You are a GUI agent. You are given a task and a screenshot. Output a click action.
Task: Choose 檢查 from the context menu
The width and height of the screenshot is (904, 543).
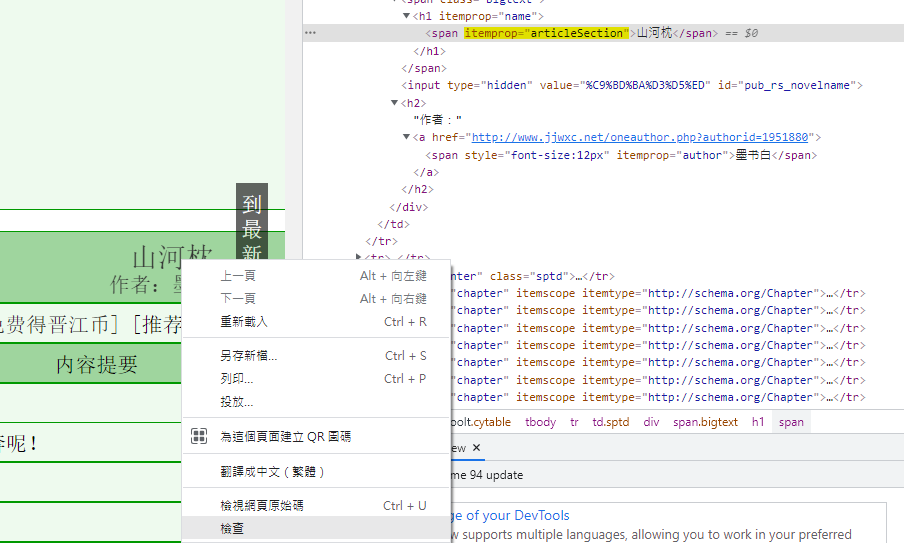coord(316,528)
